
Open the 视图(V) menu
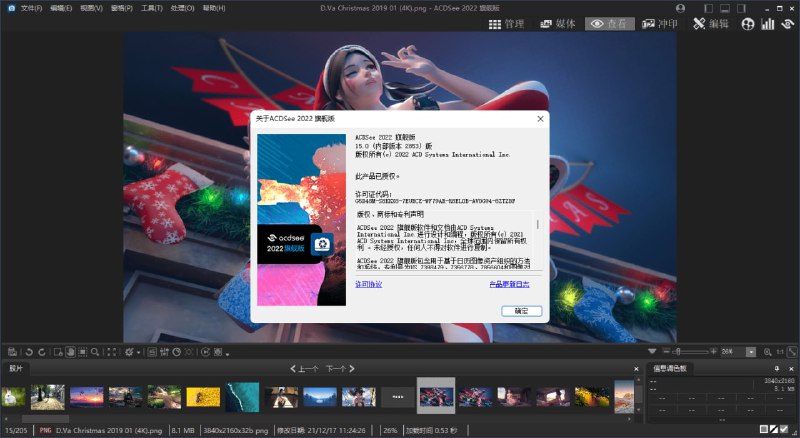coord(91,8)
